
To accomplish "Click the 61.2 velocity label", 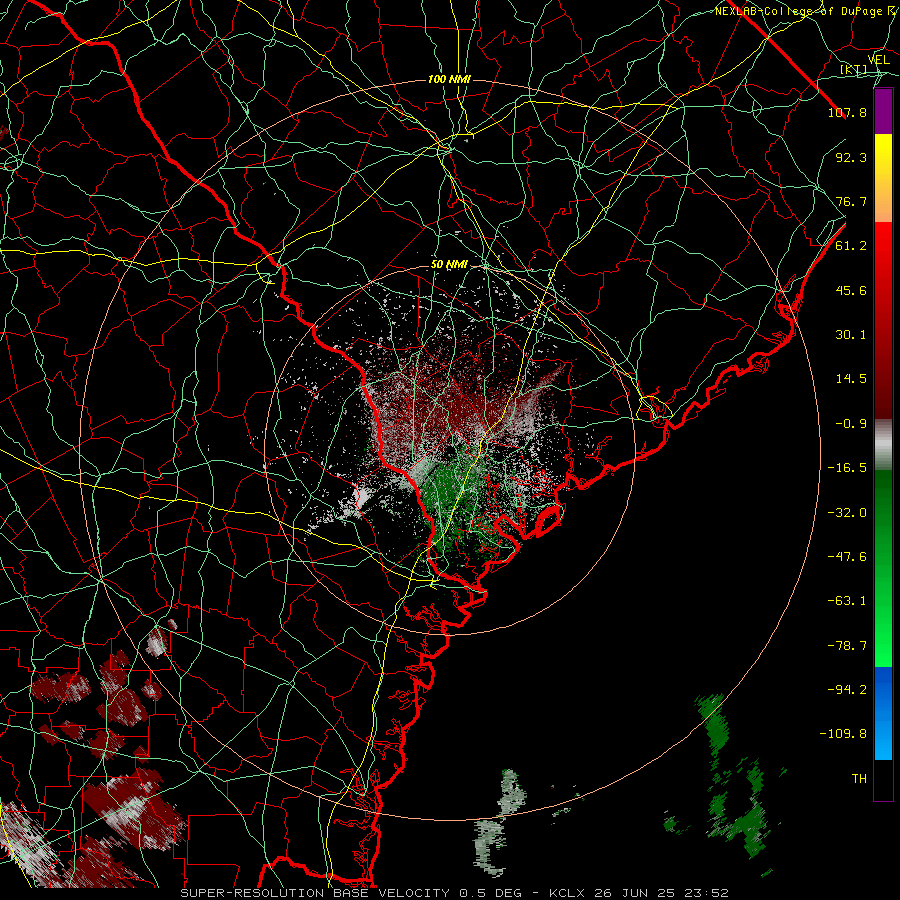I will [x=851, y=246].
